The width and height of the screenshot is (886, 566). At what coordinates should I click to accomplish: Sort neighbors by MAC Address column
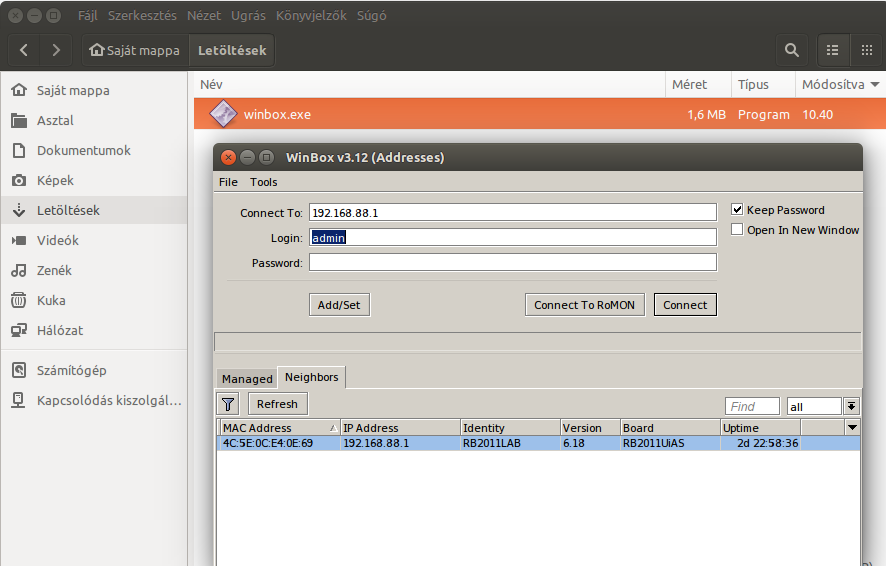(279, 428)
